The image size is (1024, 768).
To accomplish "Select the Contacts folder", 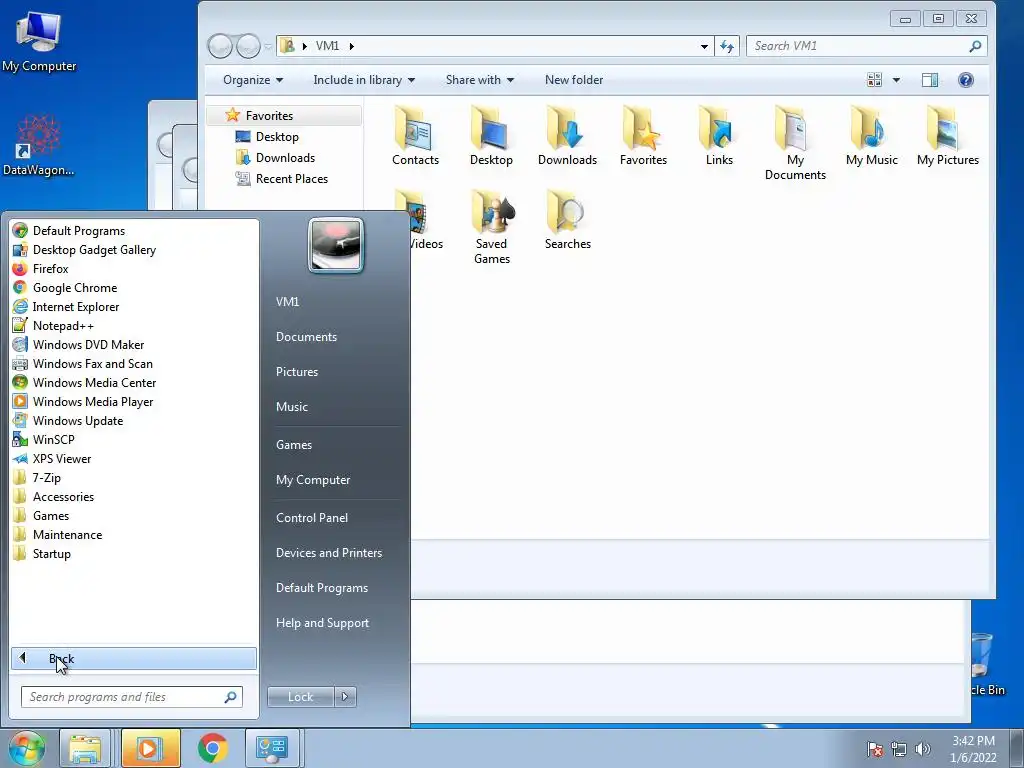I will [415, 136].
